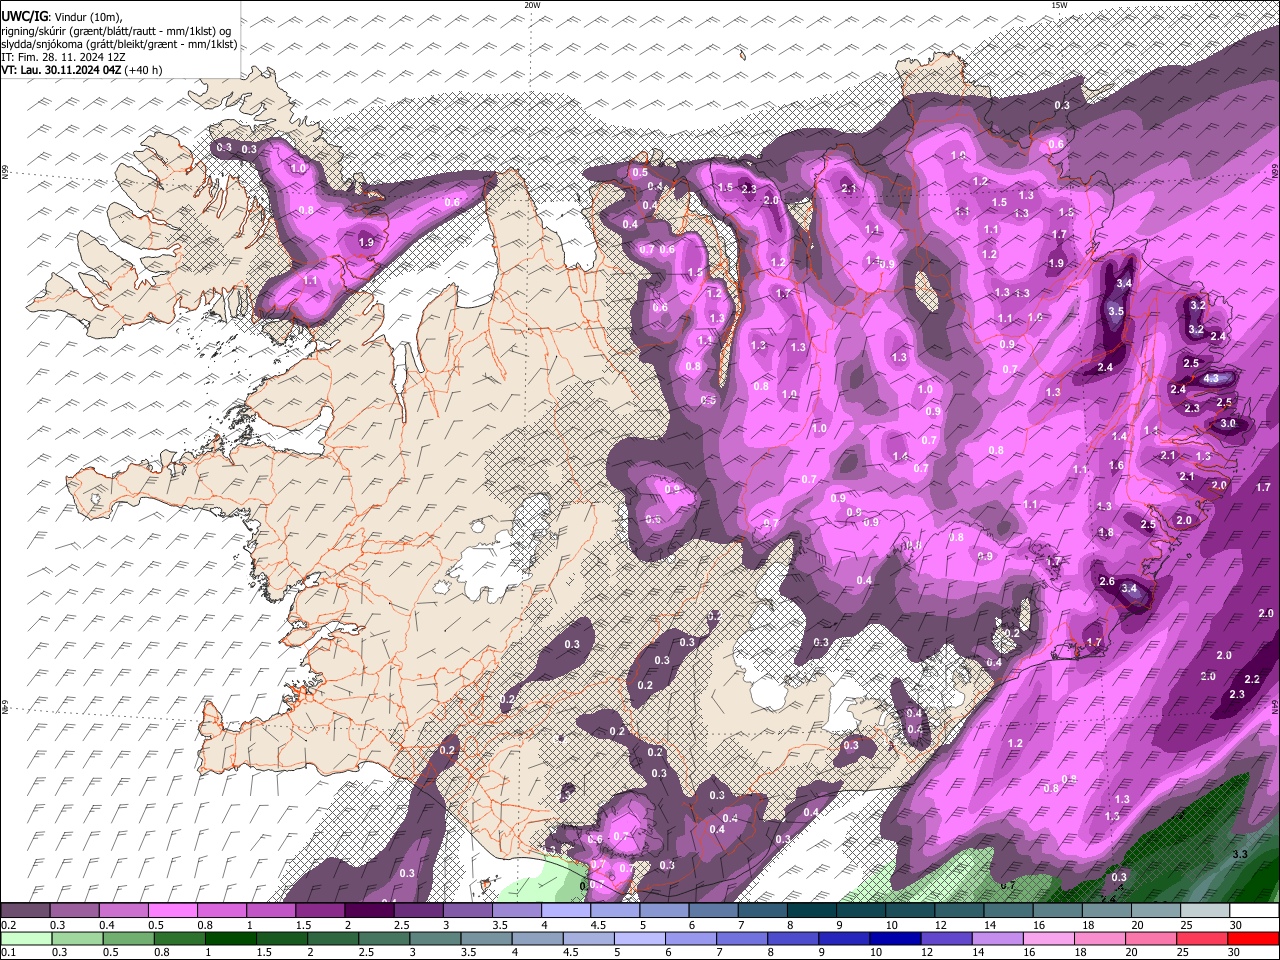Image resolution: width=1280 pixels, height=960 pixels.
Task: Click the '4.5' label on top scale
Action: 598,926
